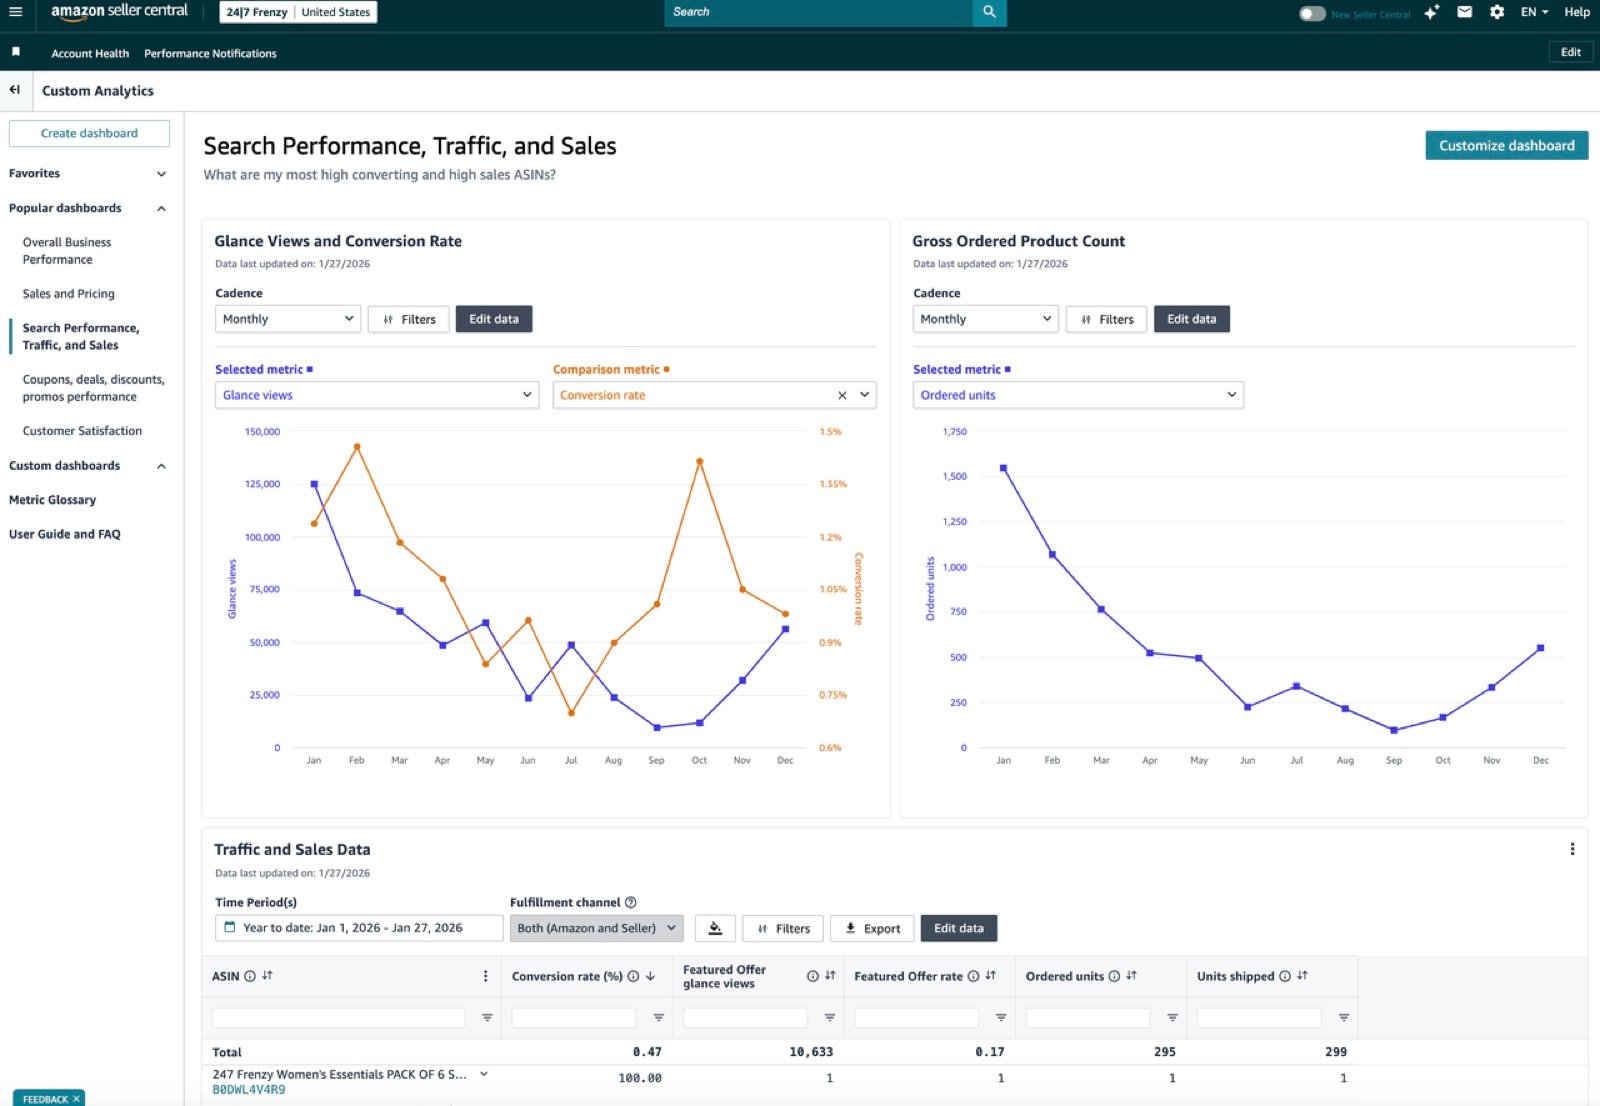Image resolution: width=1600 pixels, height=1106 pixels.
Task: Open the settings gear icon
Action: click(1496, 12)
